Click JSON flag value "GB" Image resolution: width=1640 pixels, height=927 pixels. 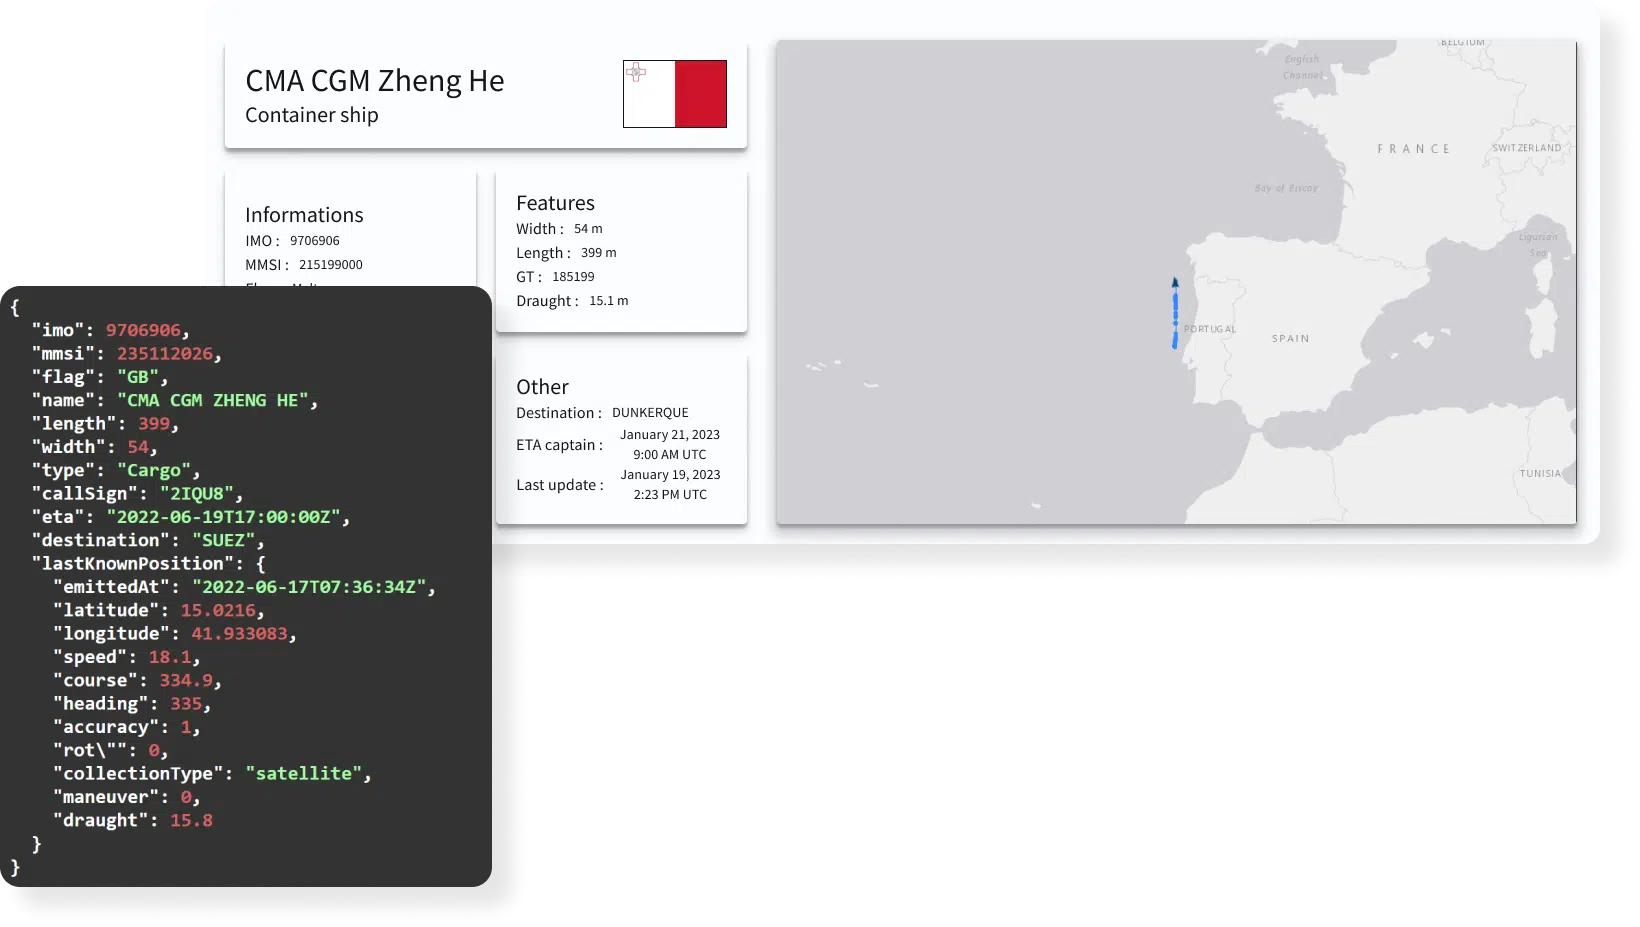pyautogui.click(x=138, y=377)
